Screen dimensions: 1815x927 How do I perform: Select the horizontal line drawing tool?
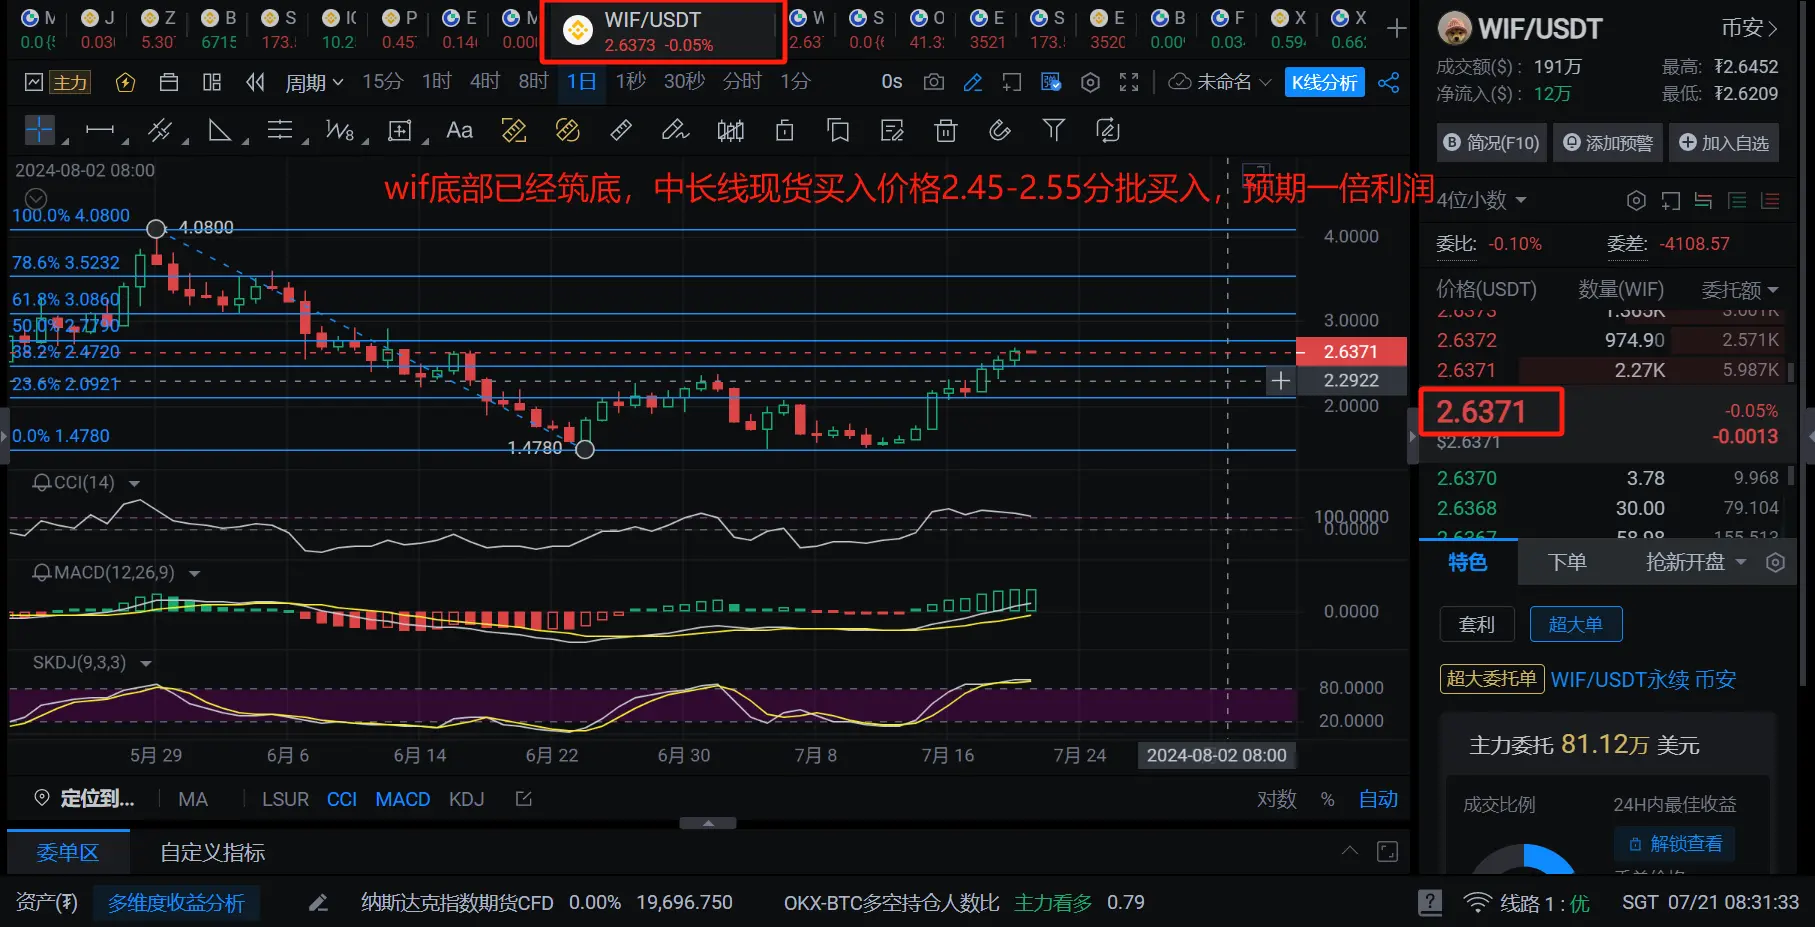click(100, 130)
